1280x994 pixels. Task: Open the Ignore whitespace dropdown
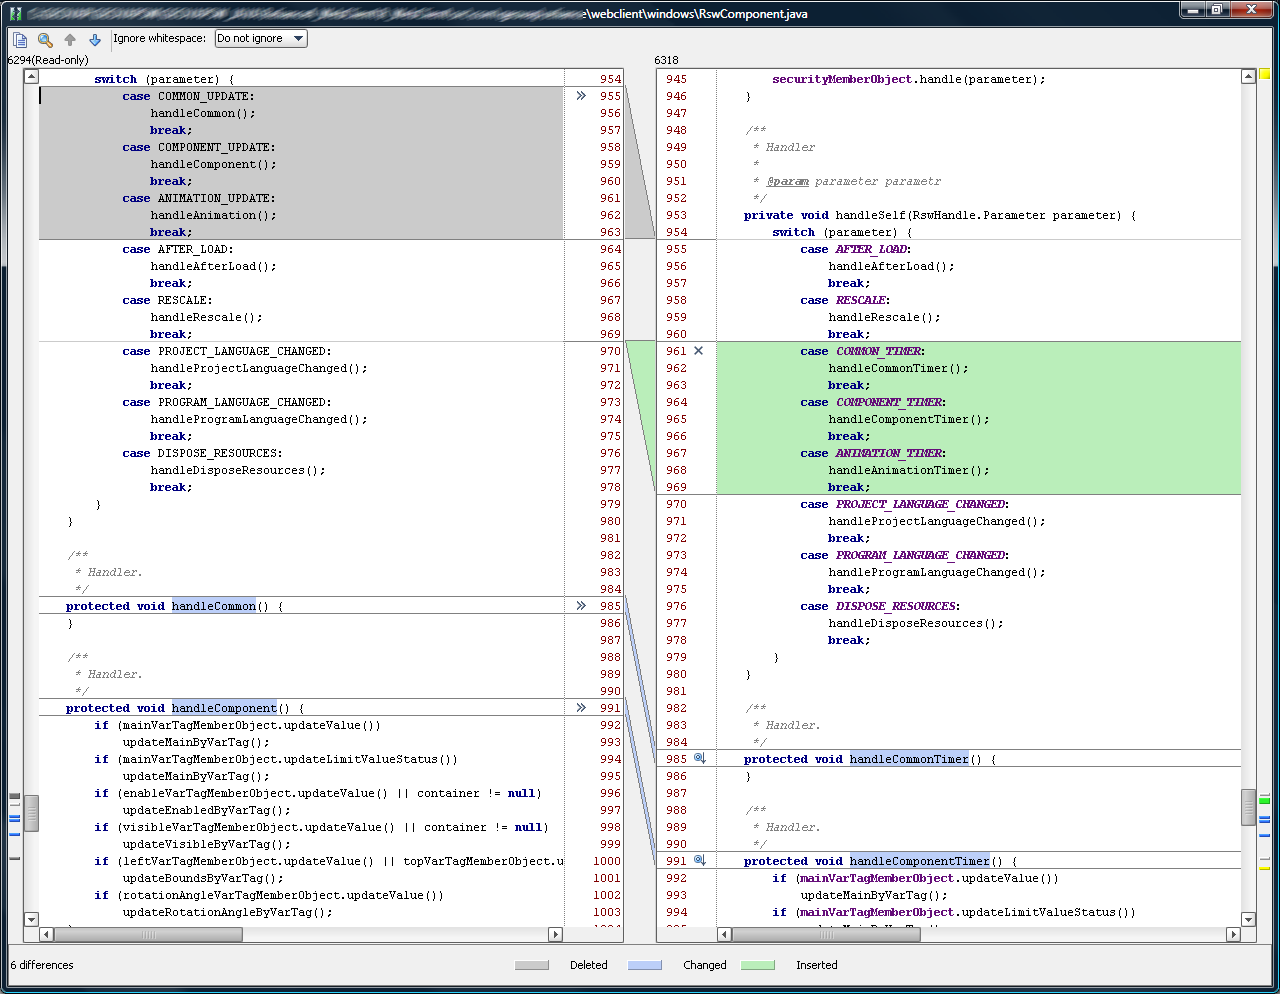261,38
